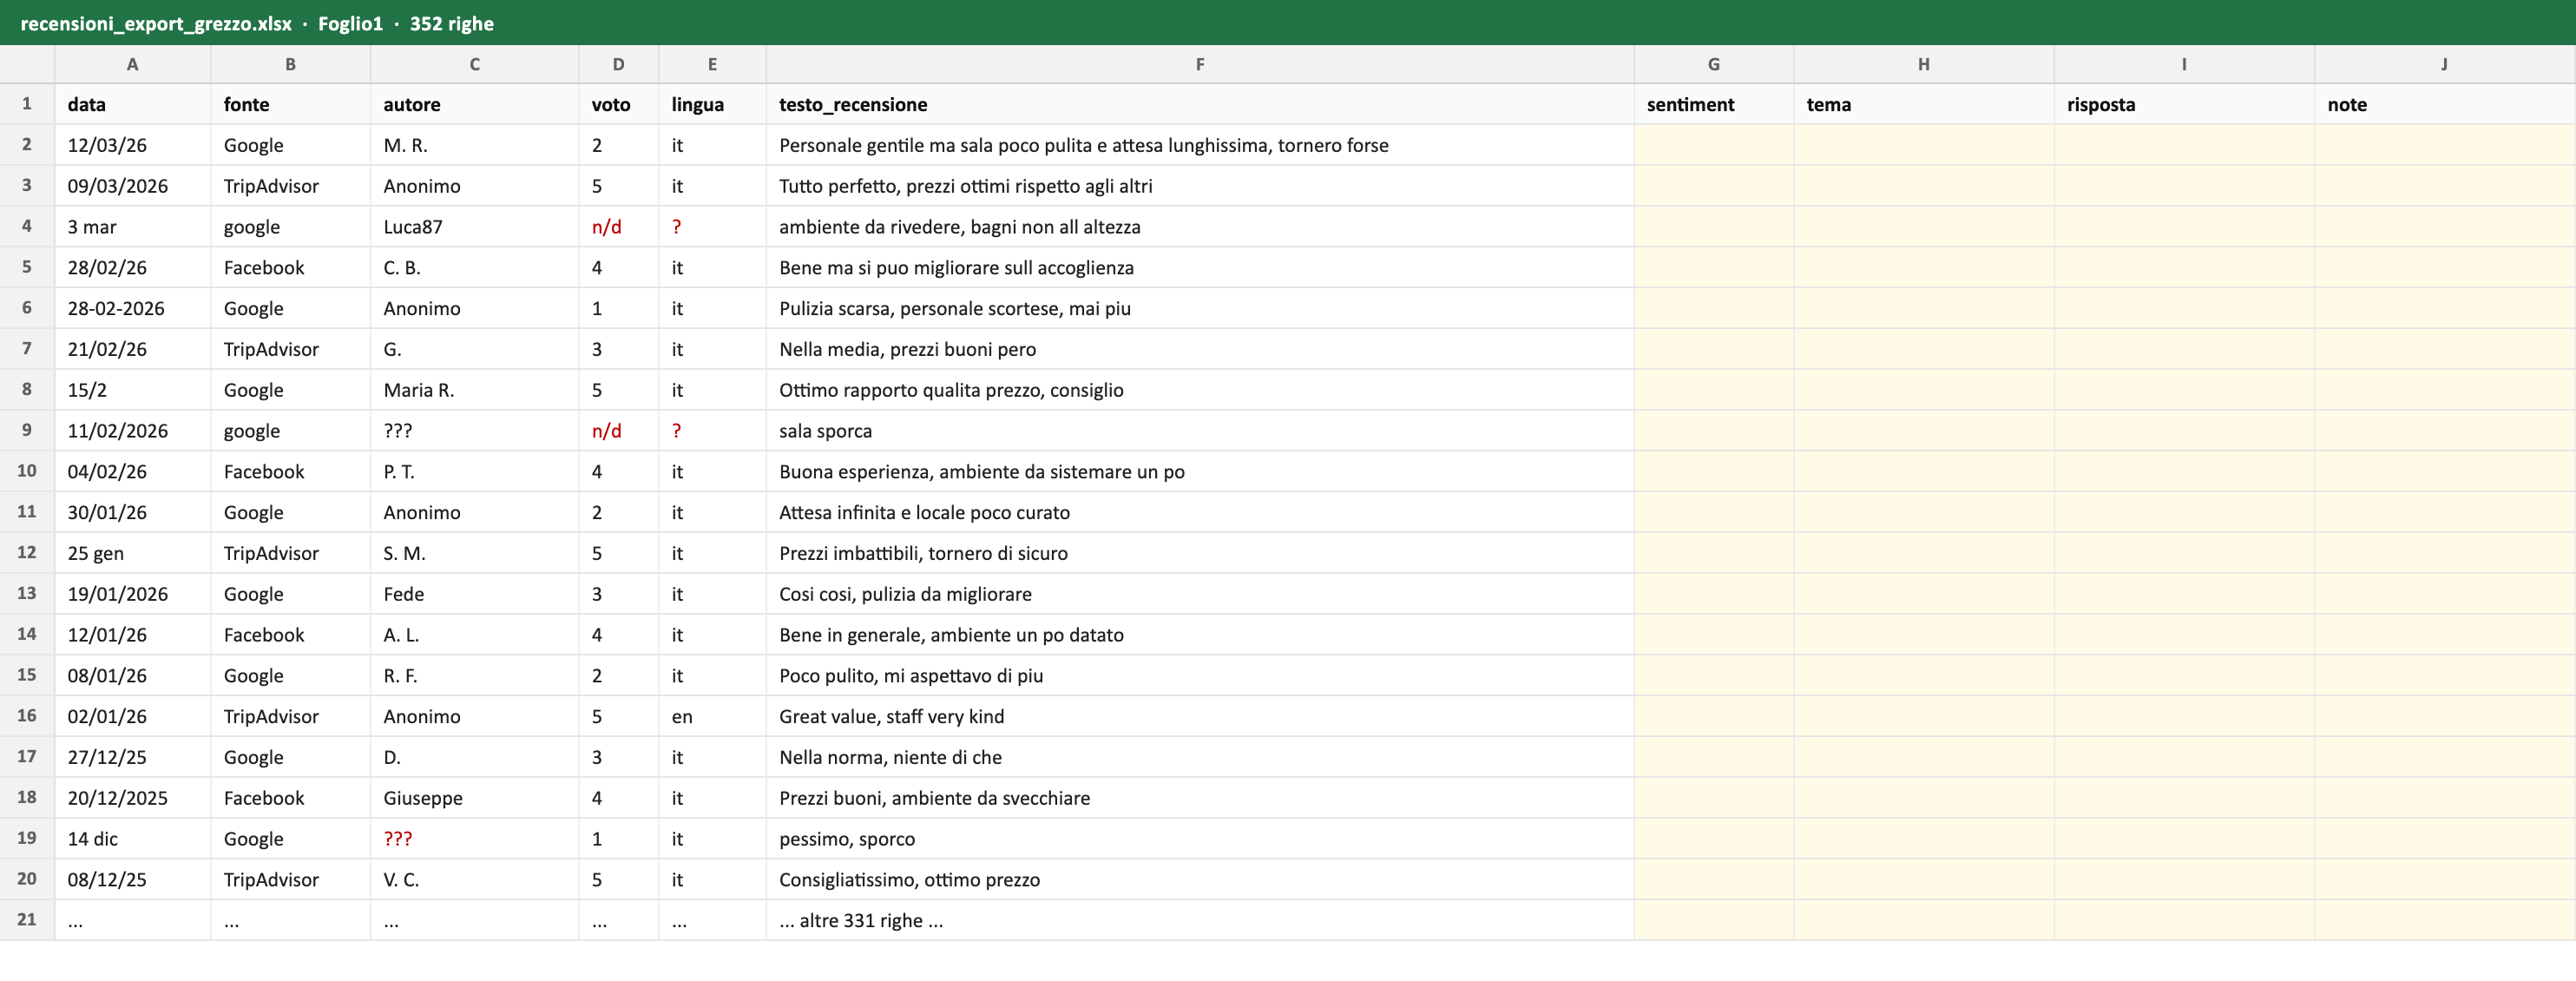
Task: Select review 'Nella norma, niente di che'
Action: pyautogui.click(x=1200, y=757)
